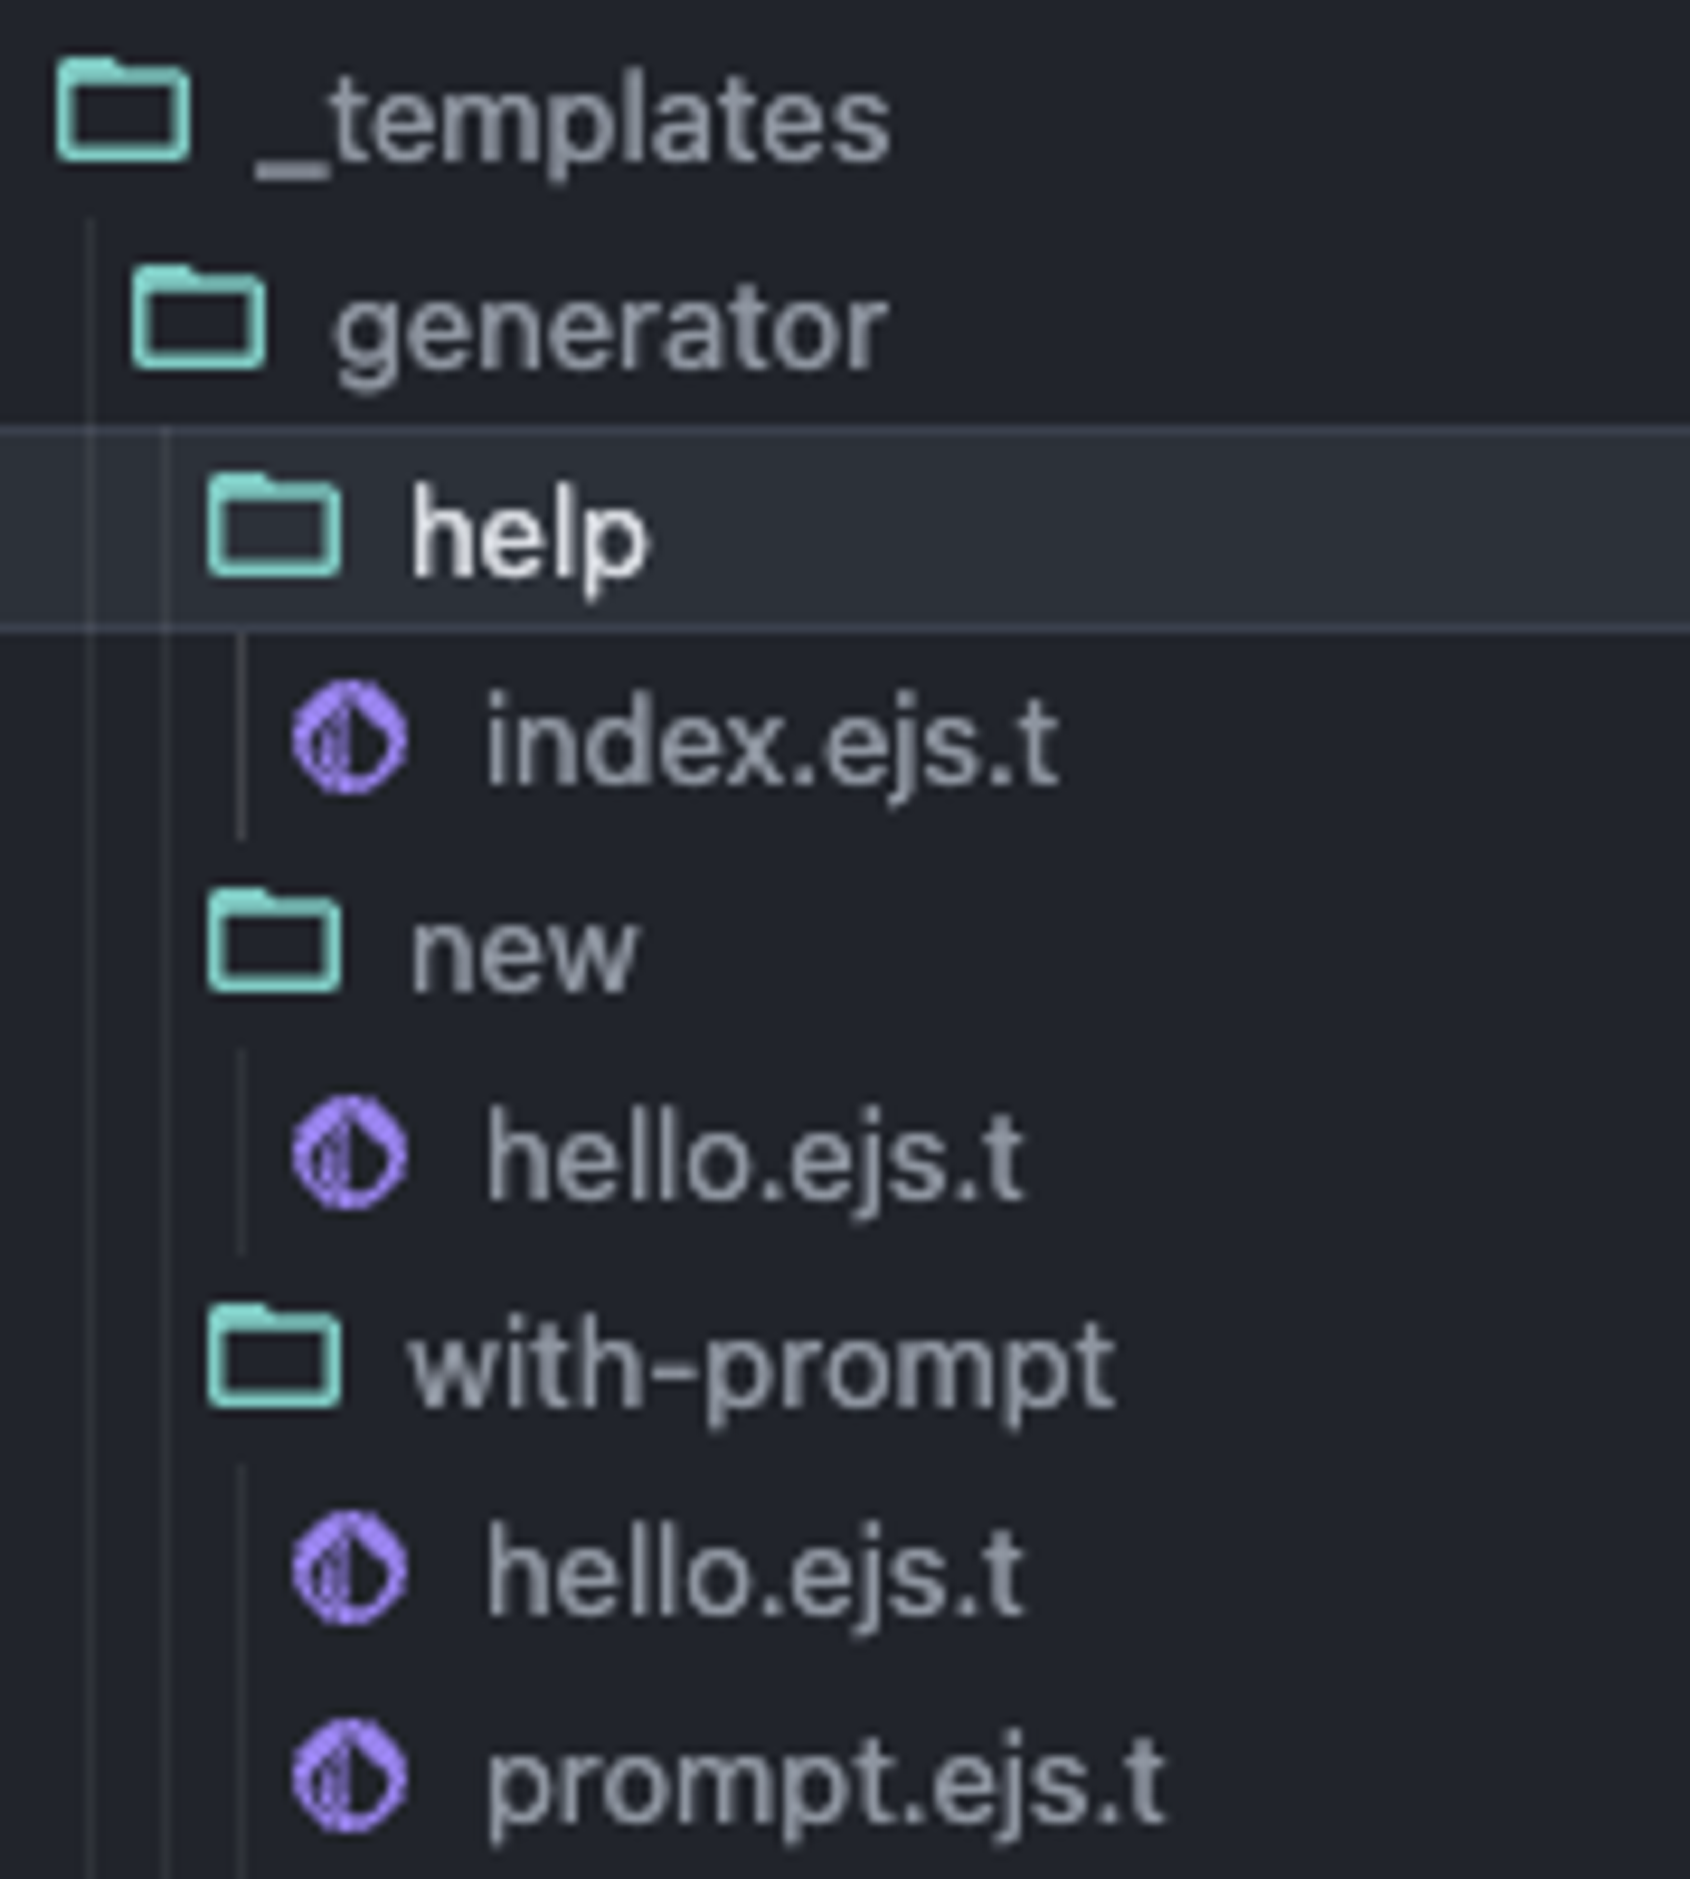Open hello.ejs.t inside the with-prompt folder
Screen dimensions: 1690x1879
coord(755,1576)
